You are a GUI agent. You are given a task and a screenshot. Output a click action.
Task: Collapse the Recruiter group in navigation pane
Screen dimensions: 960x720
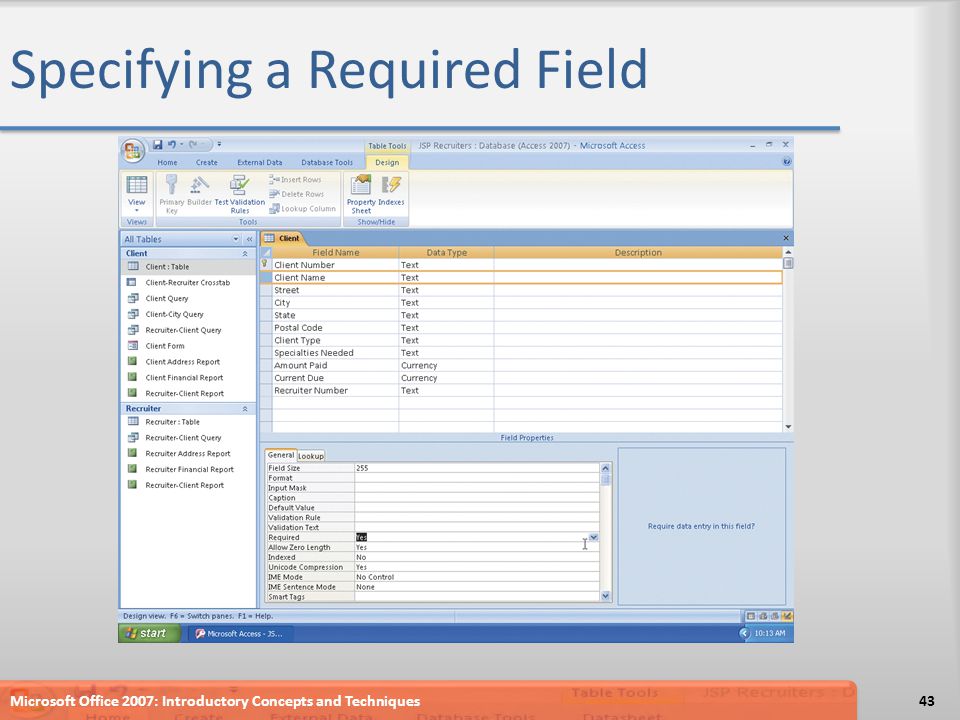[x=245, y=408]
